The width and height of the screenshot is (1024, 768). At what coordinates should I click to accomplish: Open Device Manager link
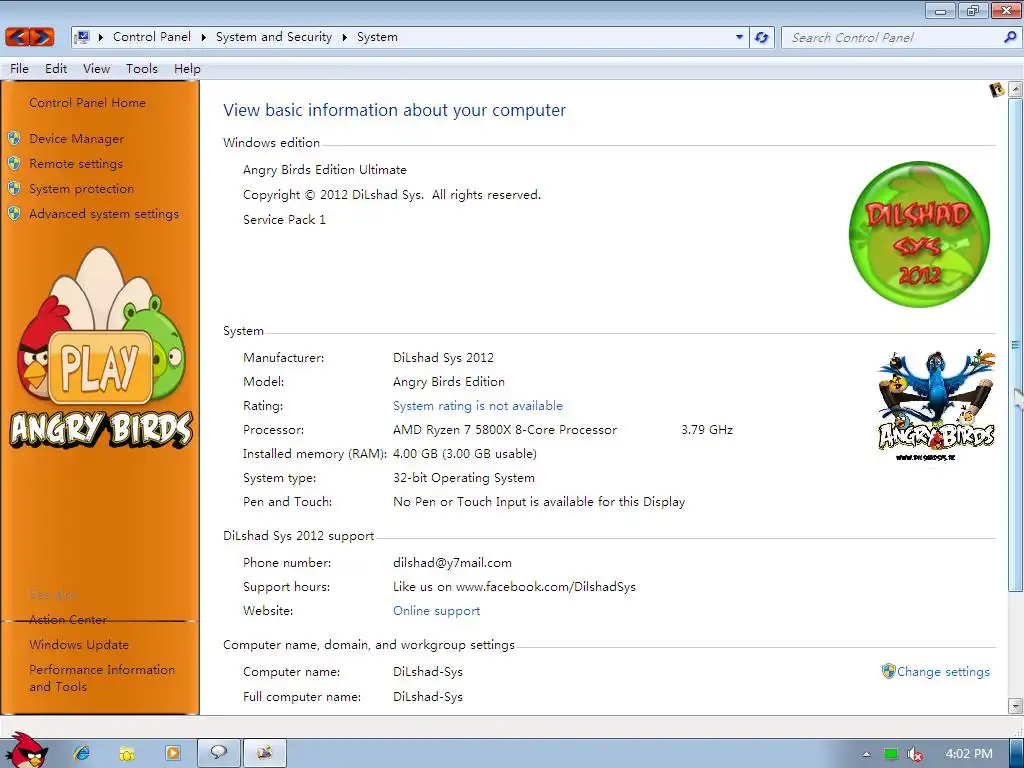pyautogui.click(x=76, y=138)
